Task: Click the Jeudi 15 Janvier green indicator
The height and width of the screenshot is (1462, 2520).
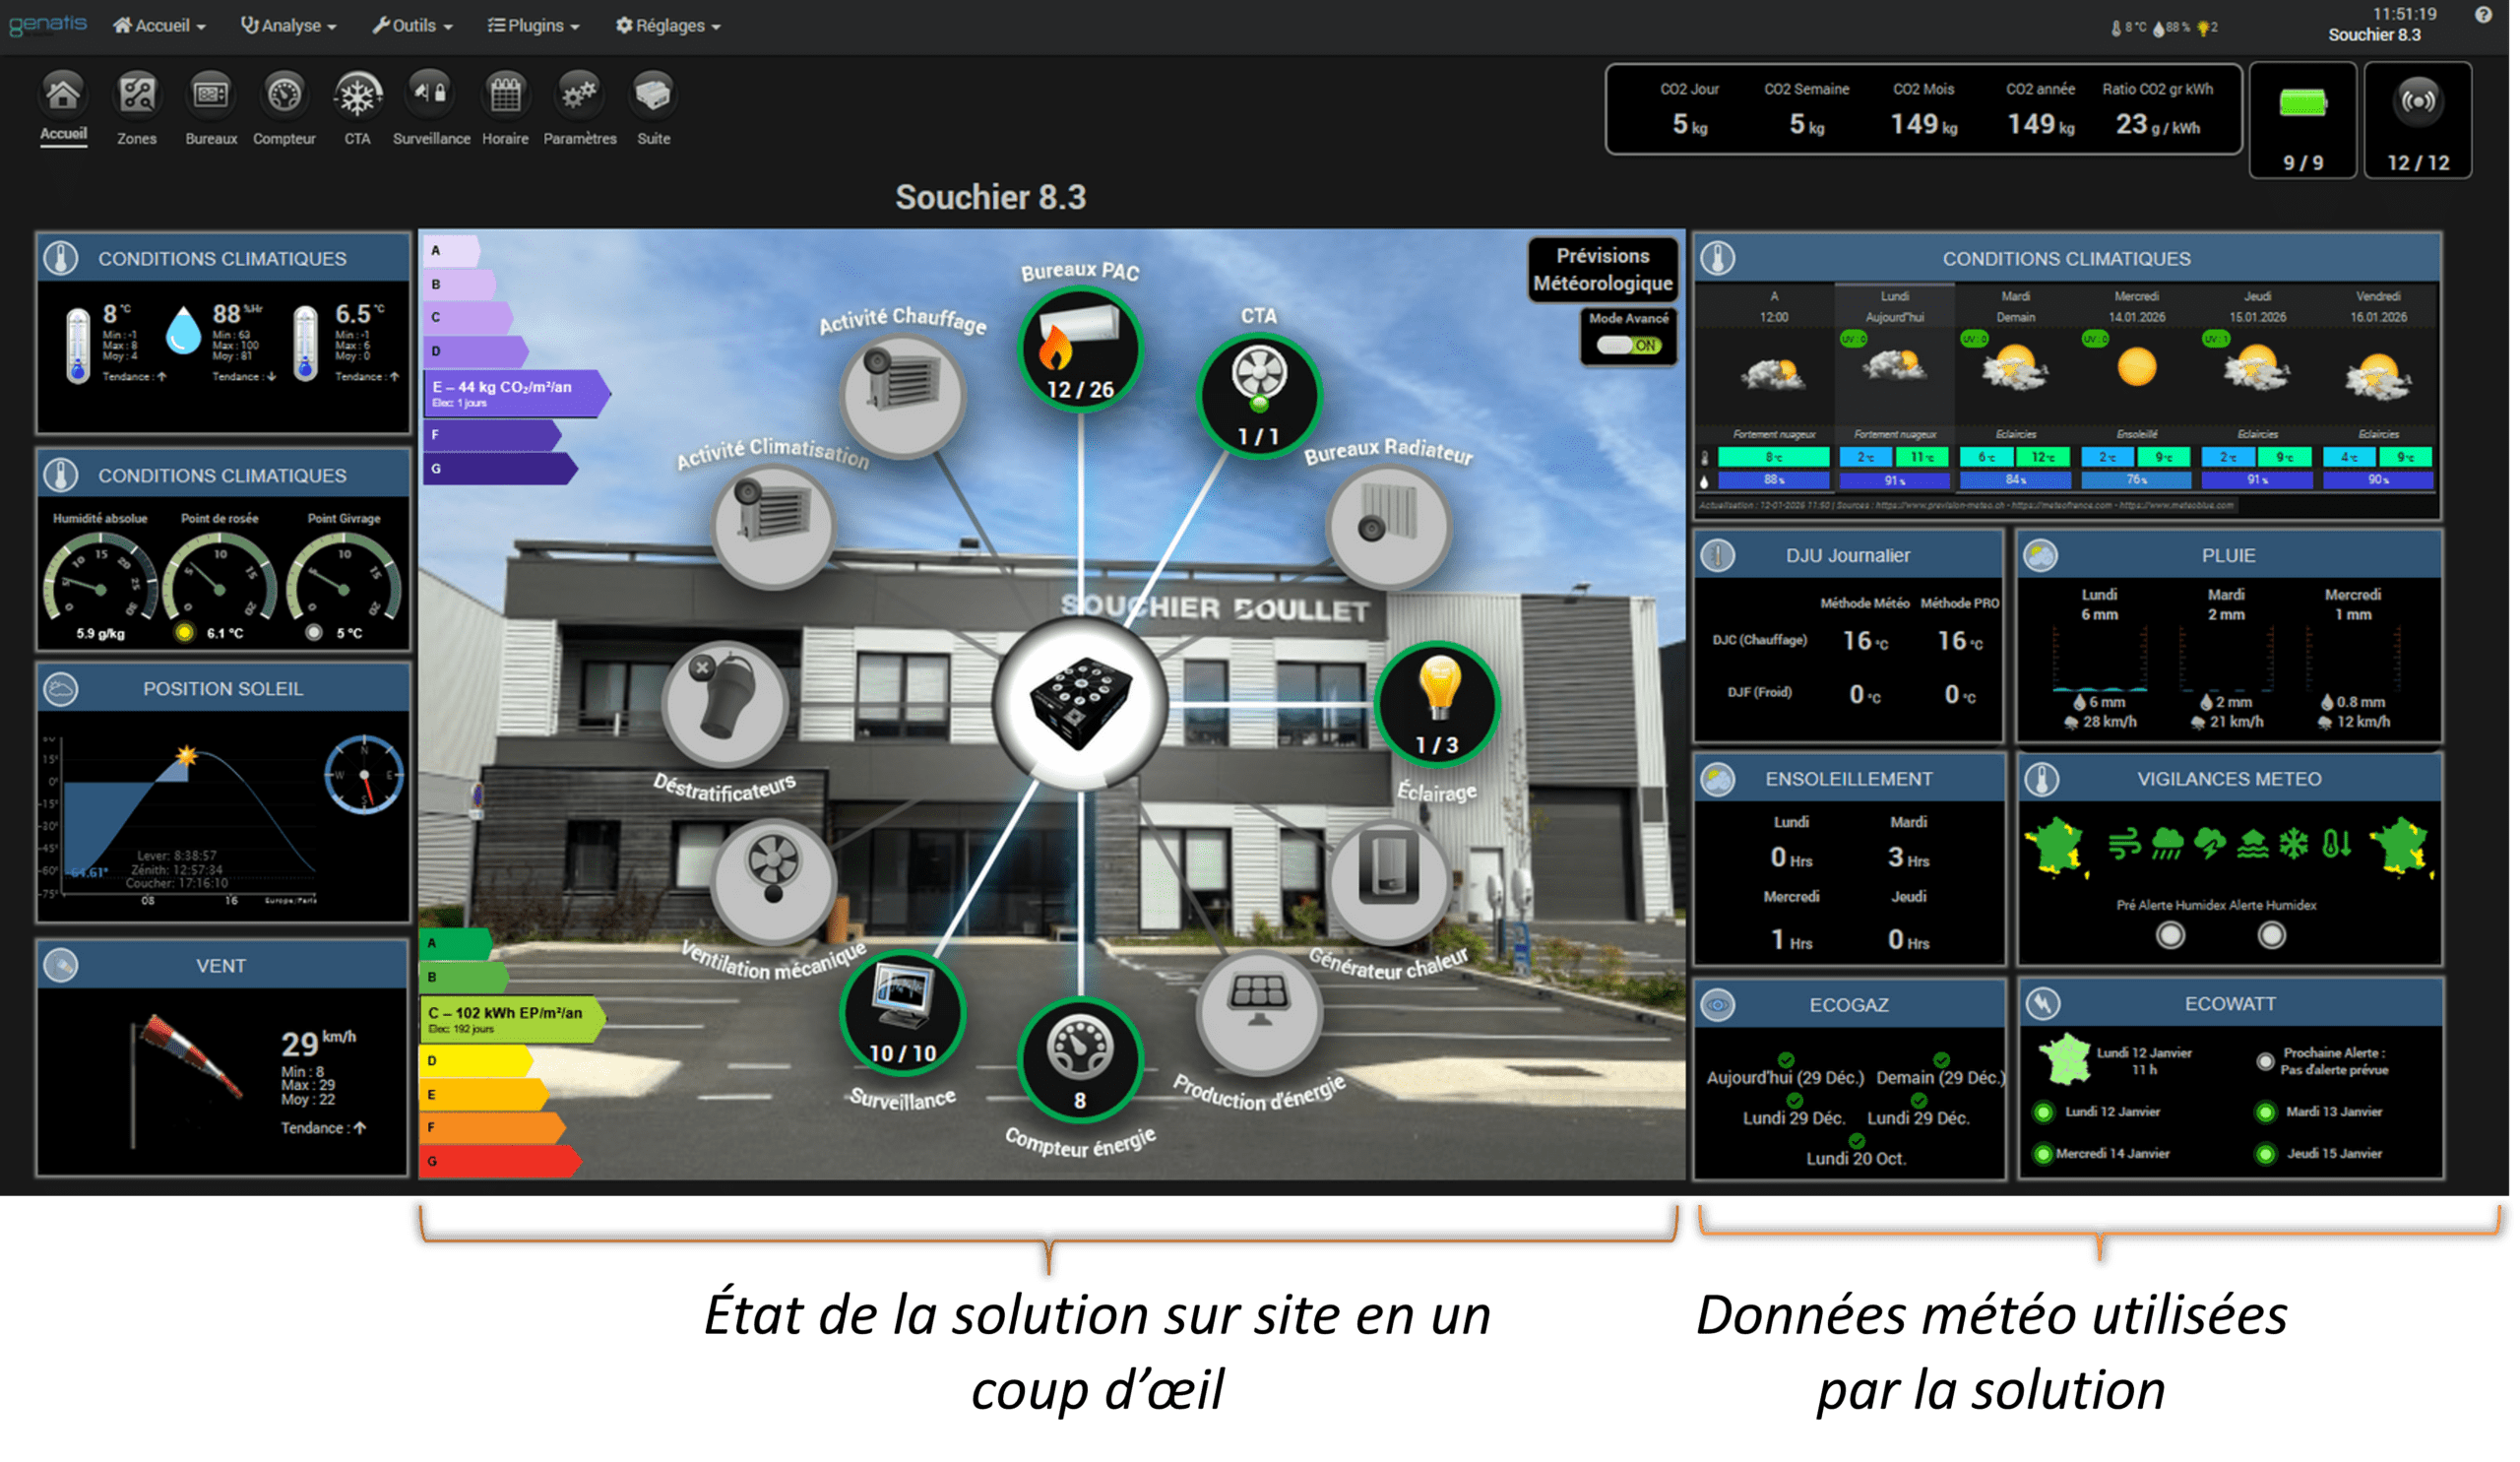Action: (2266, 1155)
